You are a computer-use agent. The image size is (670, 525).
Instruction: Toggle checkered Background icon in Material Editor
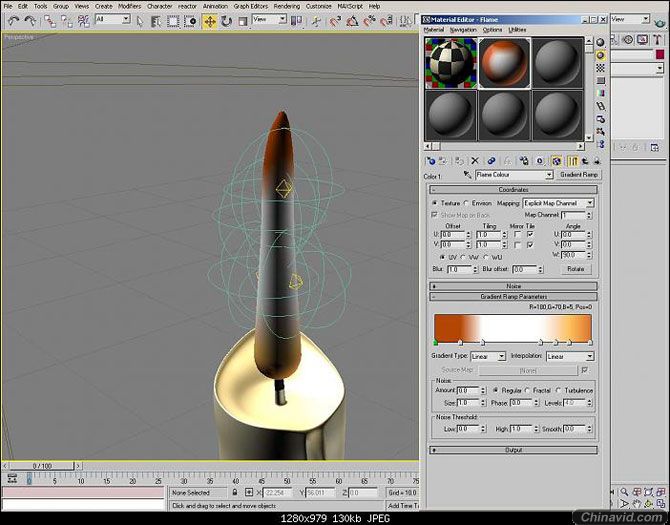(x=600, y=68)
